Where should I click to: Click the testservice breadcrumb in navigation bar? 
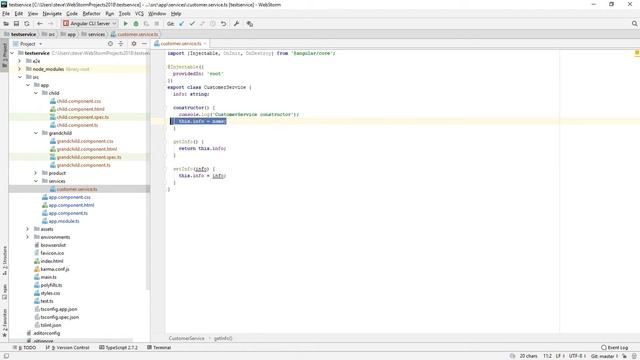(x=20, y=34)
